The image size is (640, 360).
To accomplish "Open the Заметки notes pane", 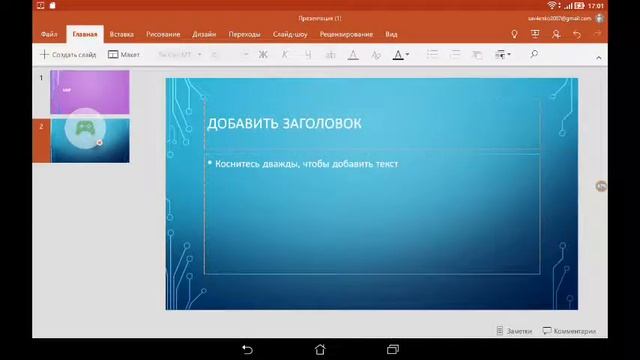I will (x=514, y=331).
